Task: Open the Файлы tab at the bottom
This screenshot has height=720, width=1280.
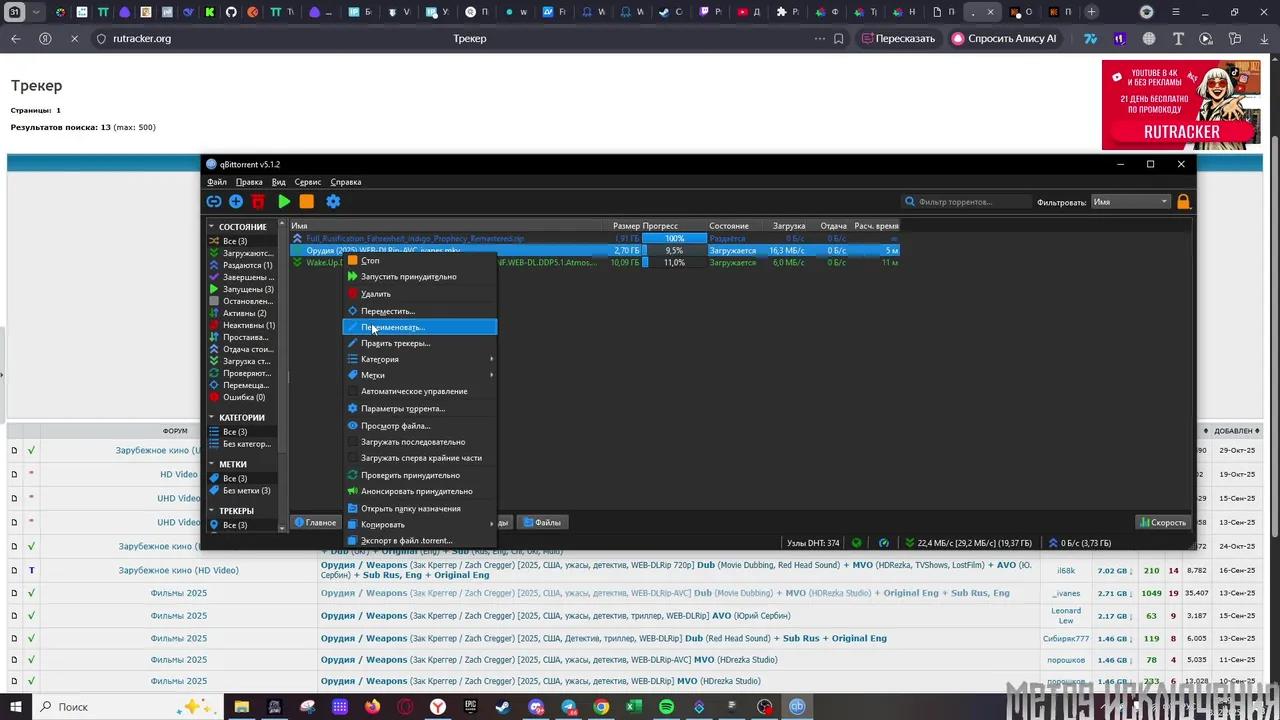Action: 543,522
